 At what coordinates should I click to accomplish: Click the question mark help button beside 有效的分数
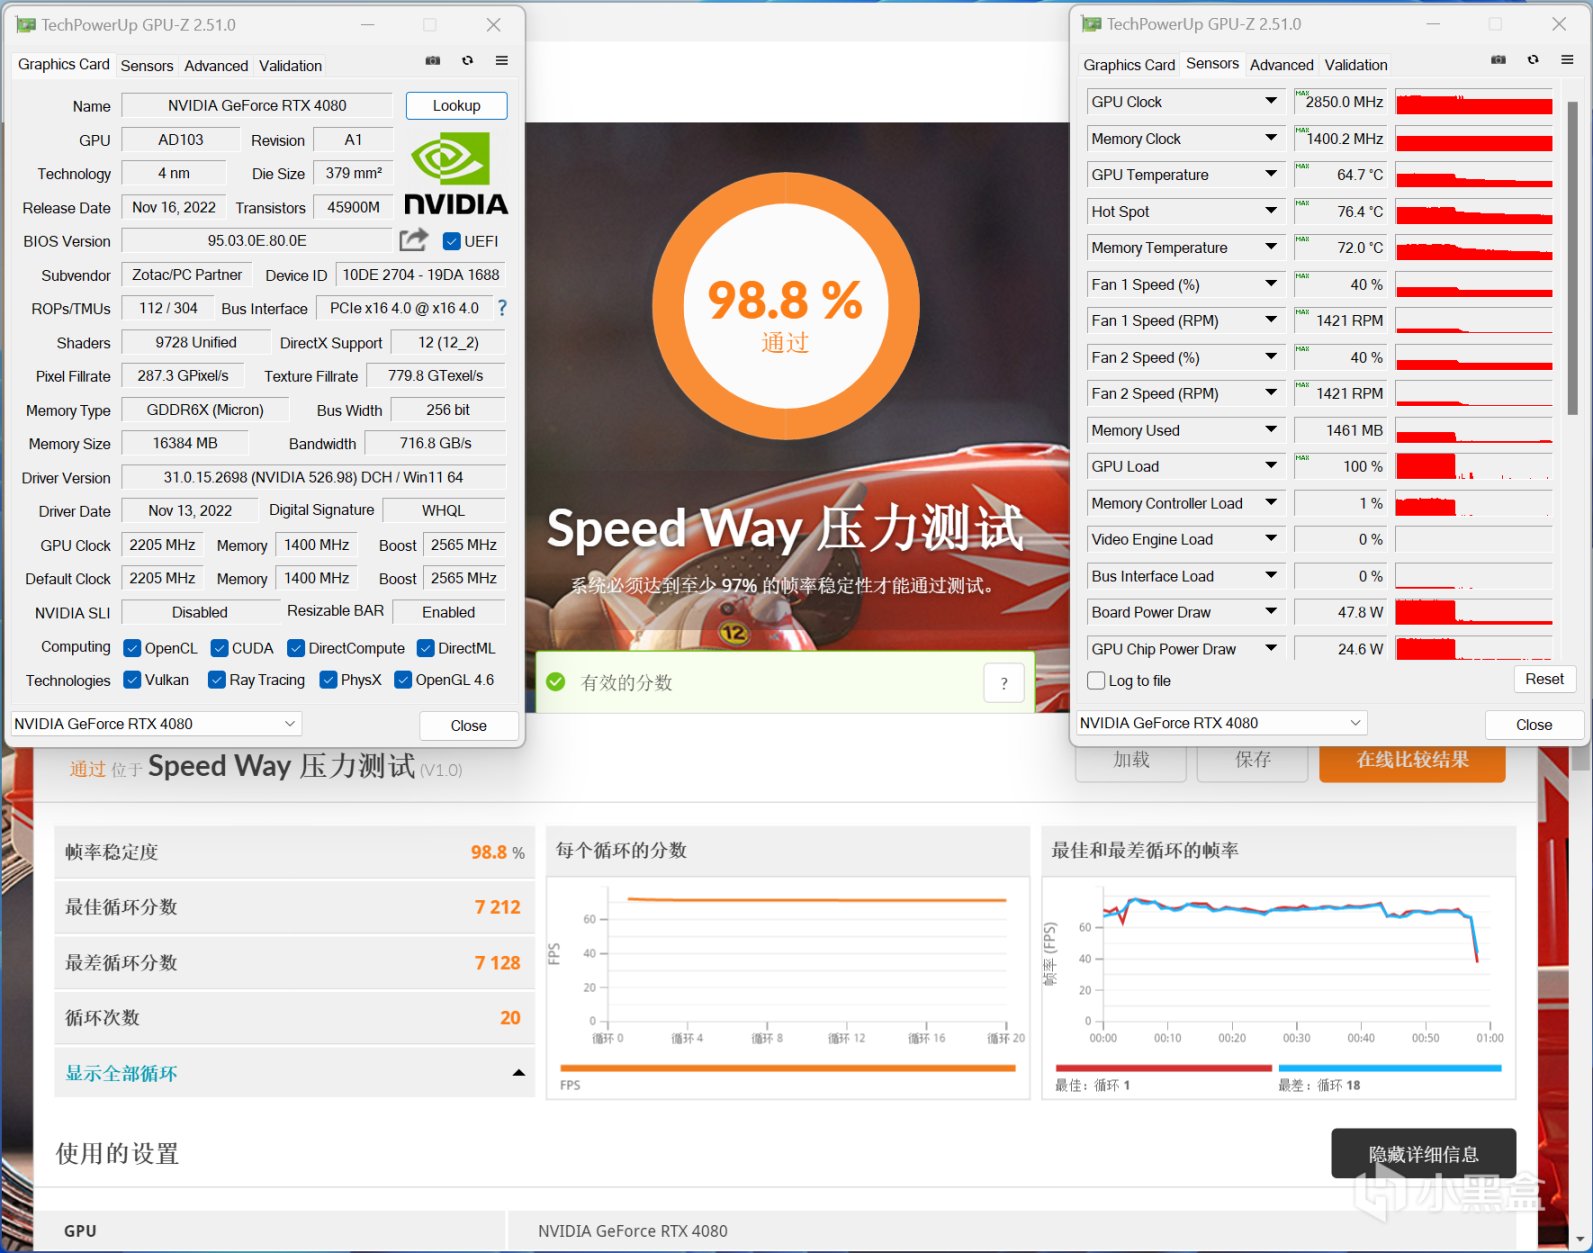click(x=1004, y=683)
